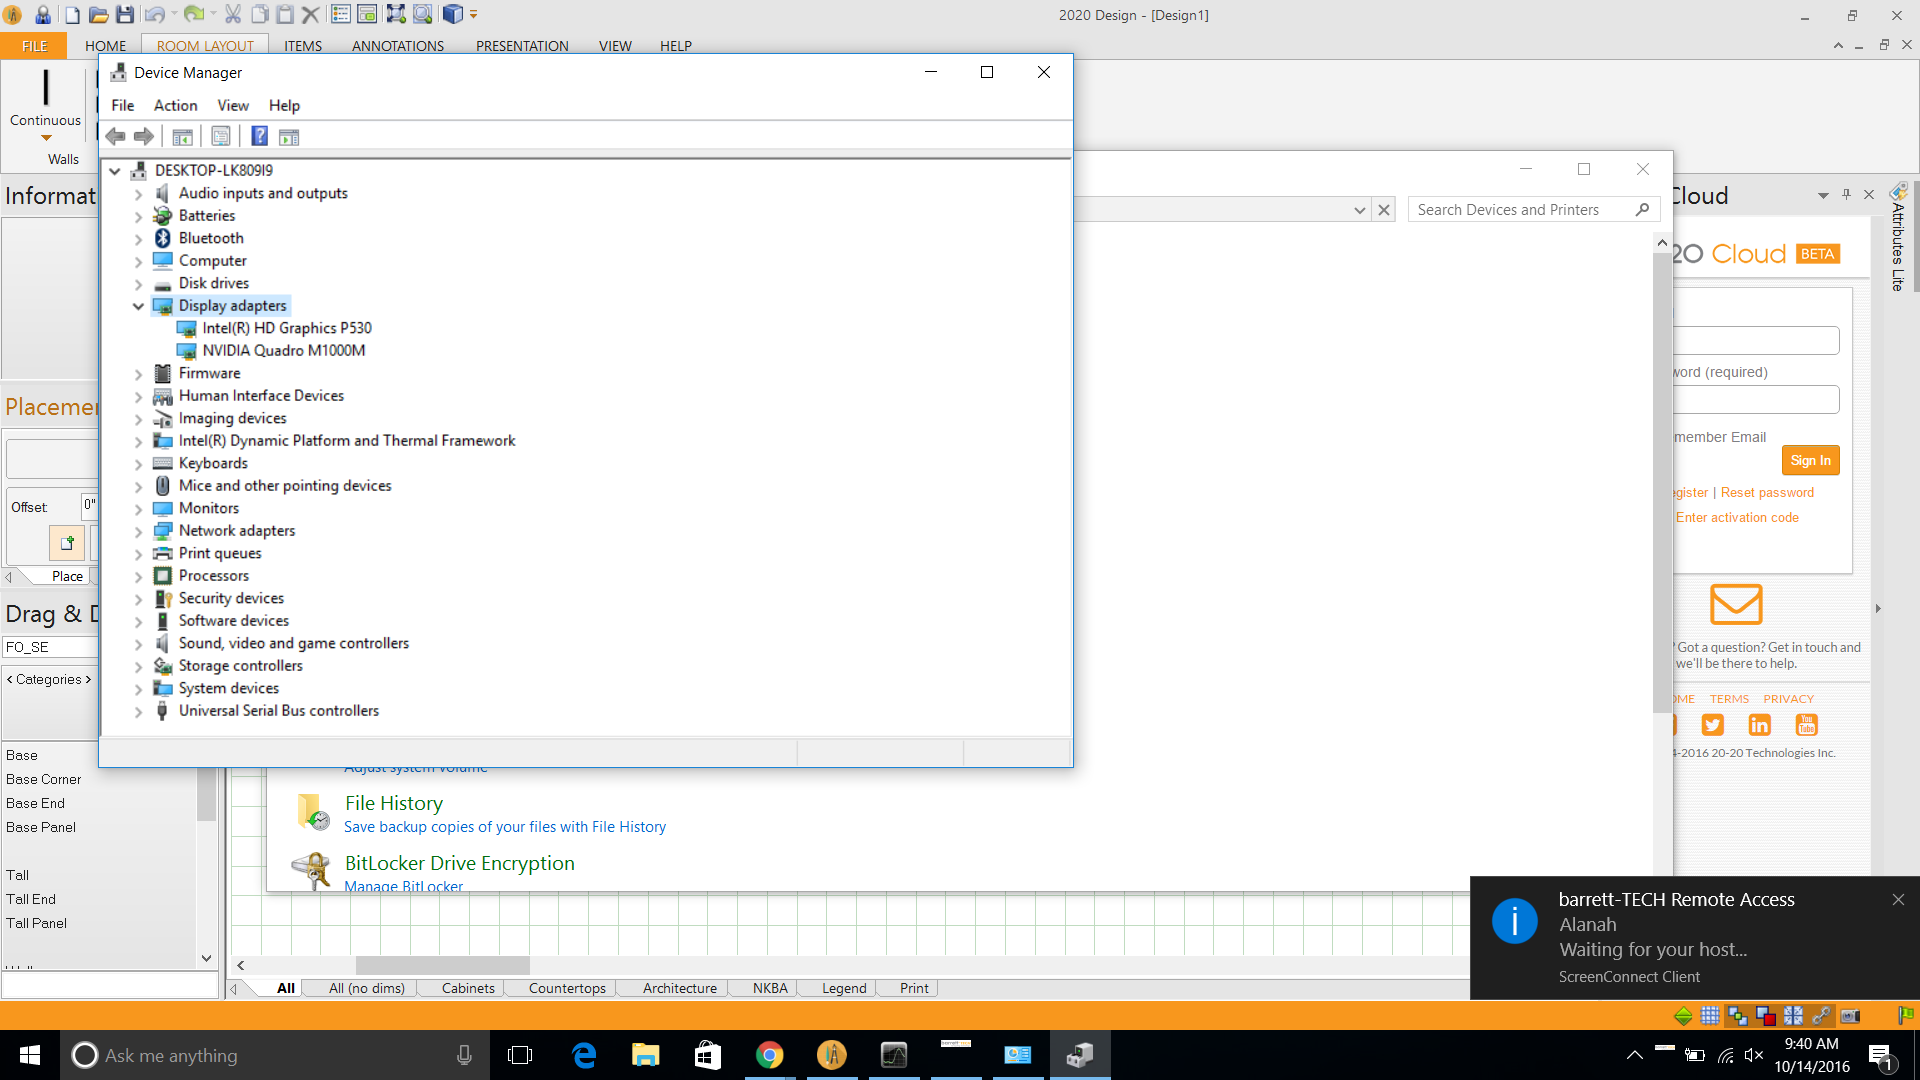Switch to the ITEMS ribbon tab
Viewport: 1920px width, 1080px height.
[302, 46]
